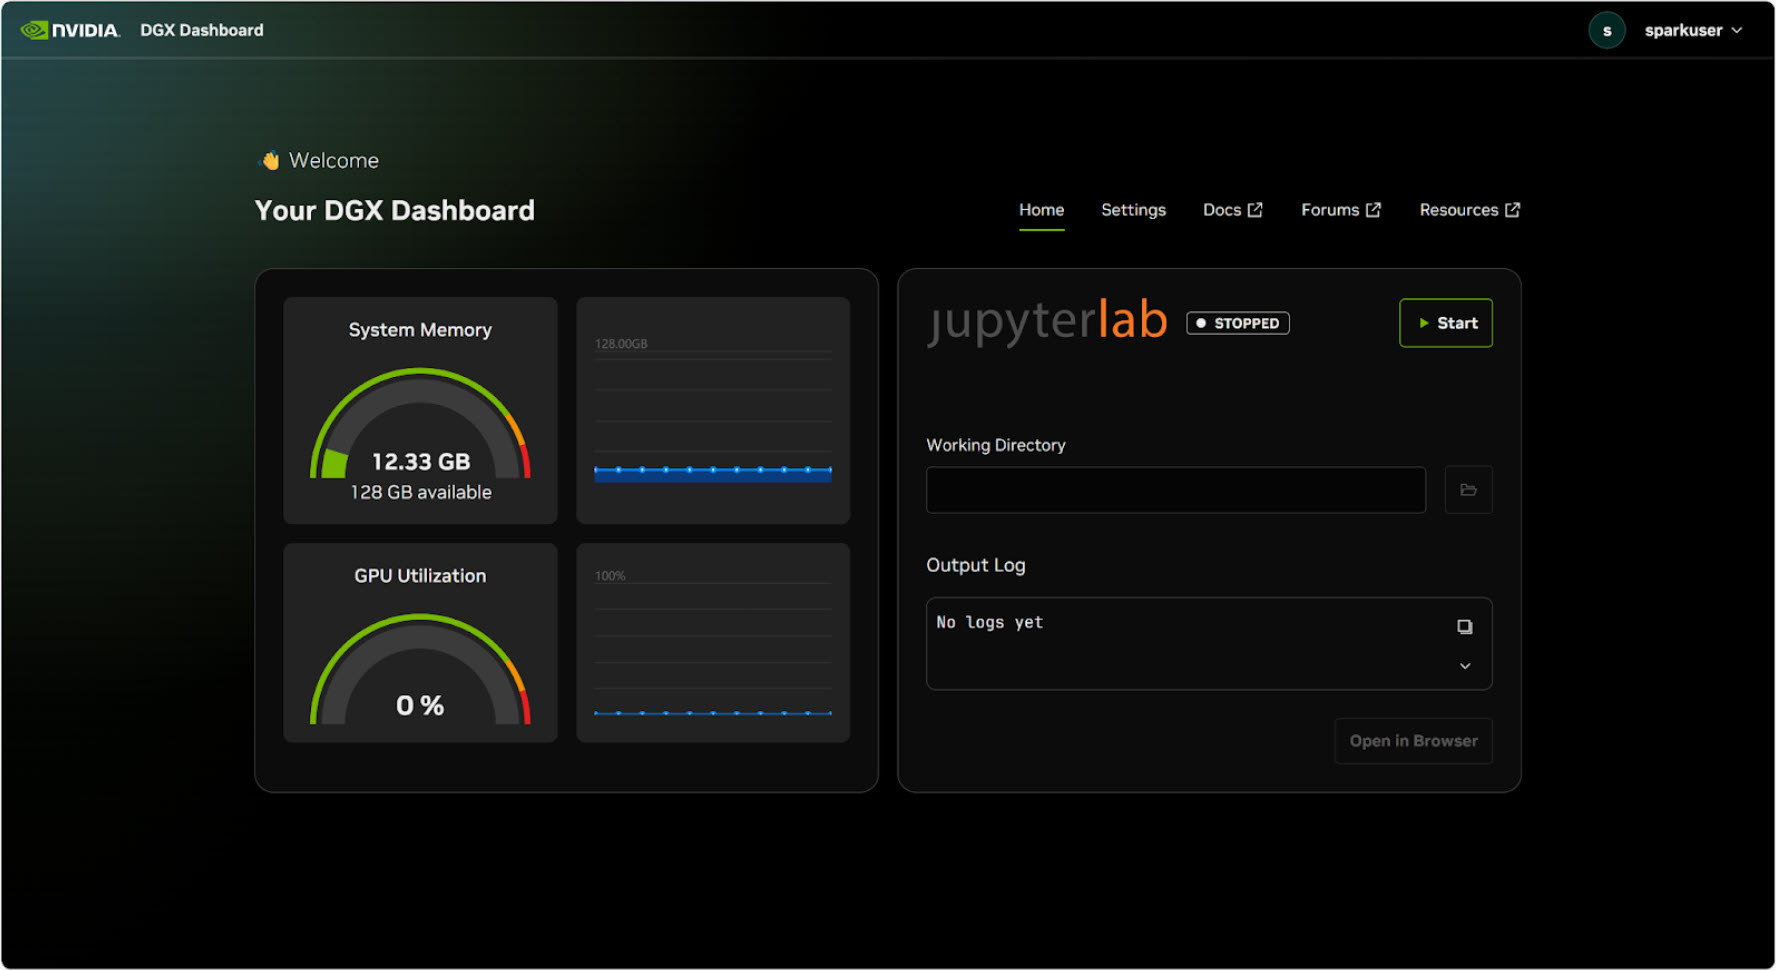
Task: Click the external link icon beside Docs
Action: point(1255,209)
